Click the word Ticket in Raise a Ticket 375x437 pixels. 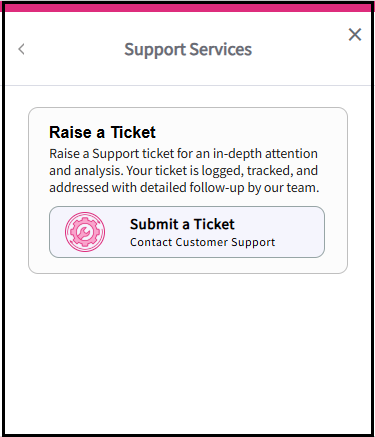pos(133,132)
